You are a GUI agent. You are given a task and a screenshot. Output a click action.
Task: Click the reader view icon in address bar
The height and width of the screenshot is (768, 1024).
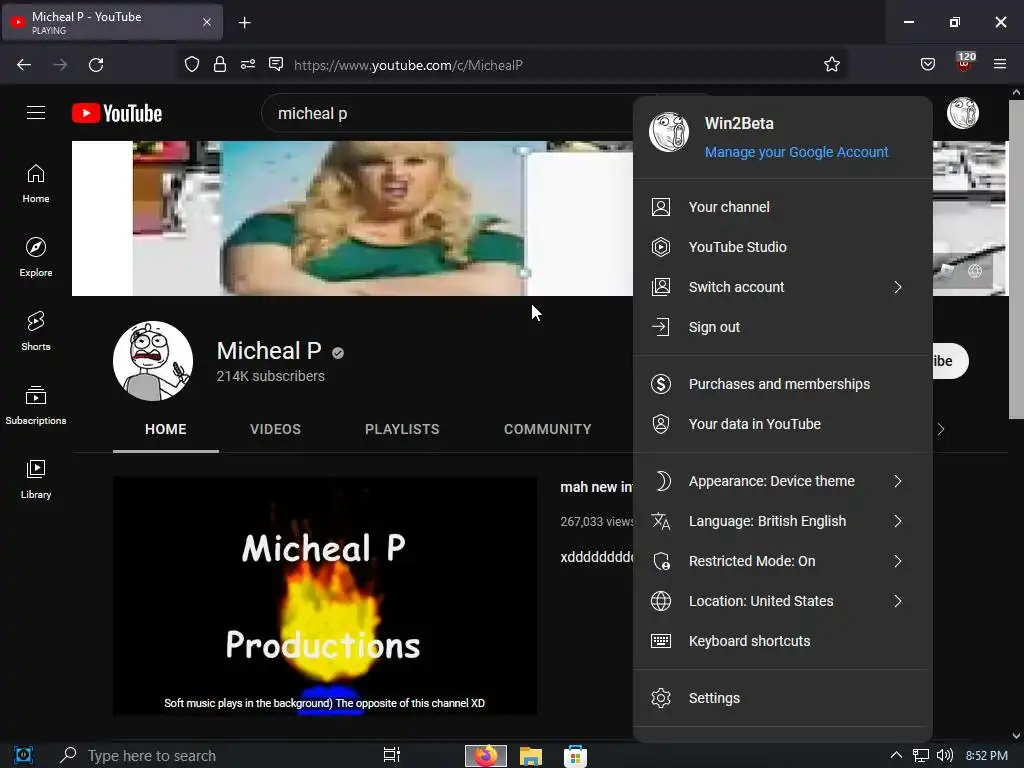point(276,65)
